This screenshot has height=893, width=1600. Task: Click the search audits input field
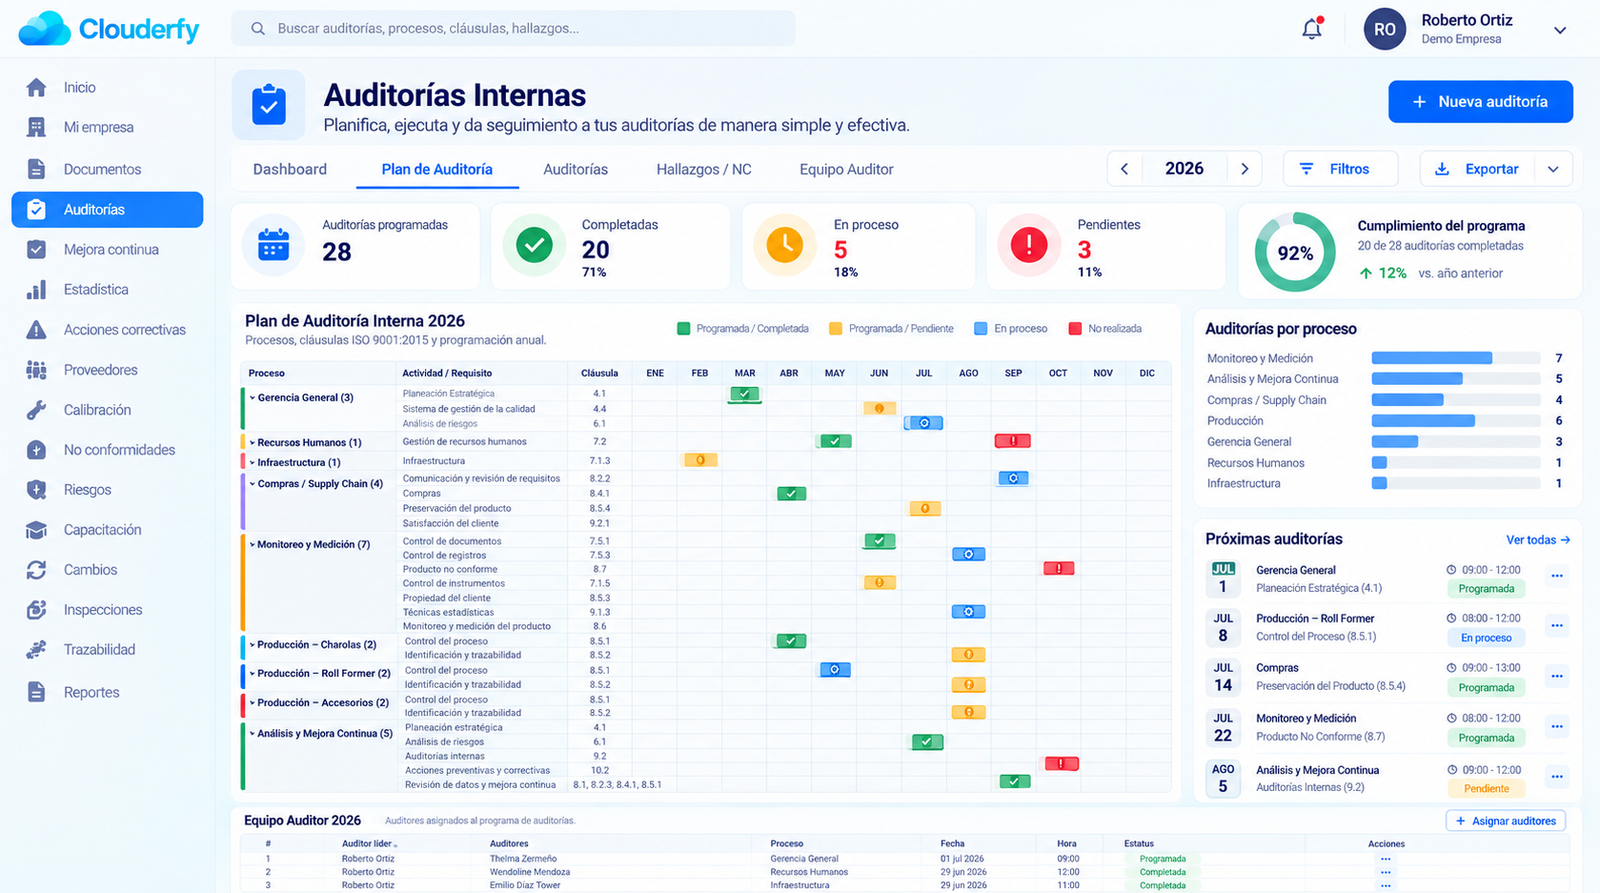pos(513,28)
